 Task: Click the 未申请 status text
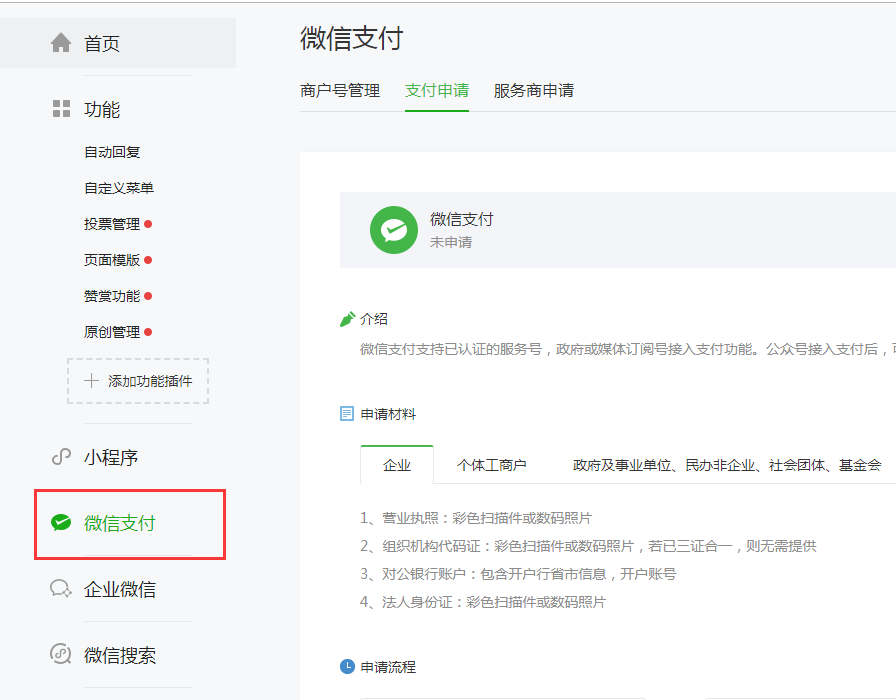tap(451, 242)
